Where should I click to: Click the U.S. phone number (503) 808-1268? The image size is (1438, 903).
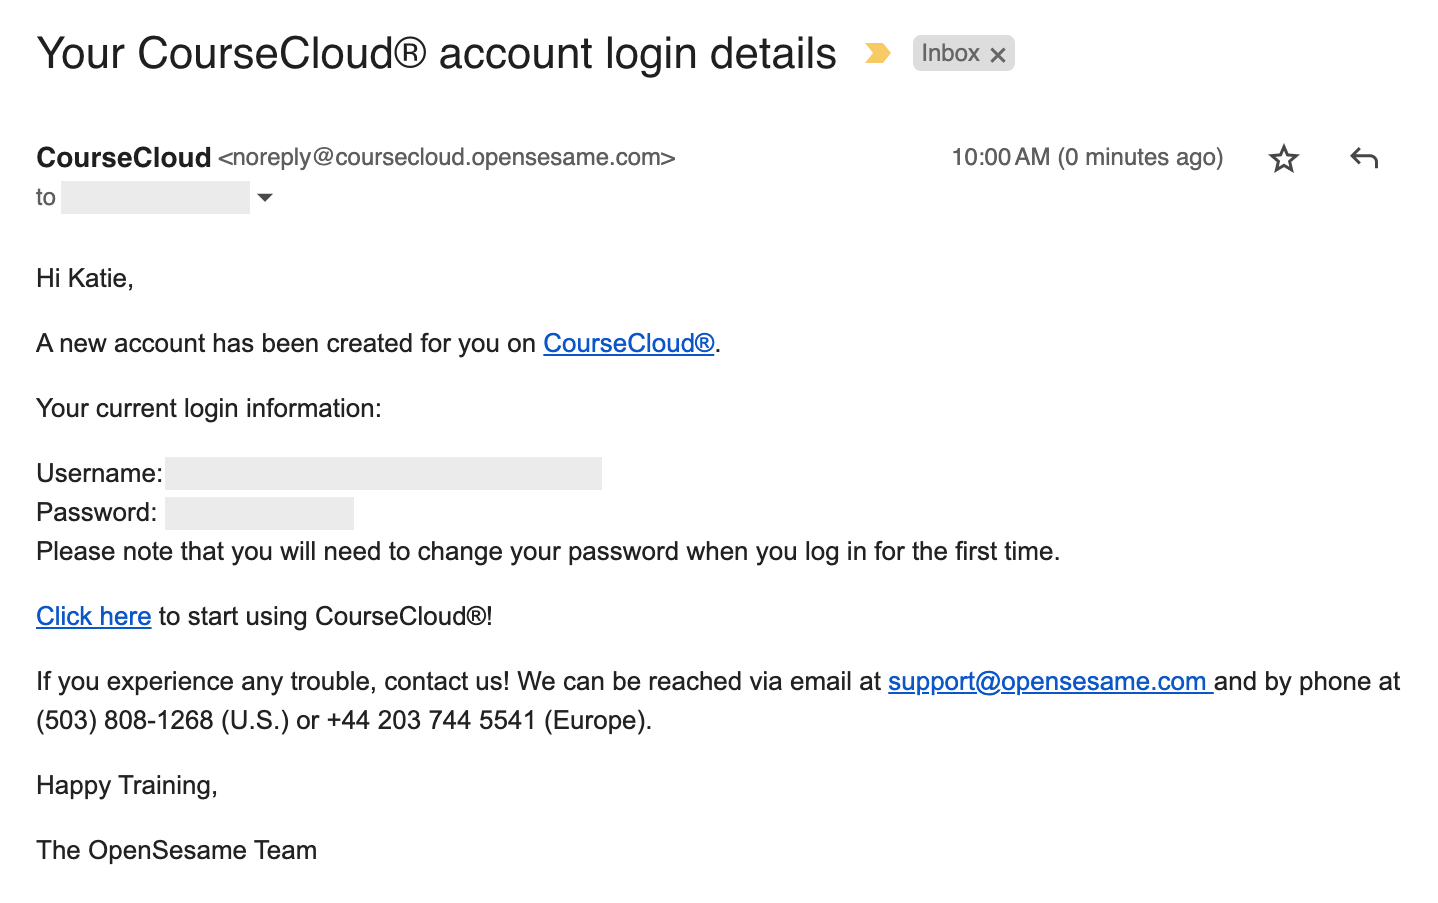(125, 720)
